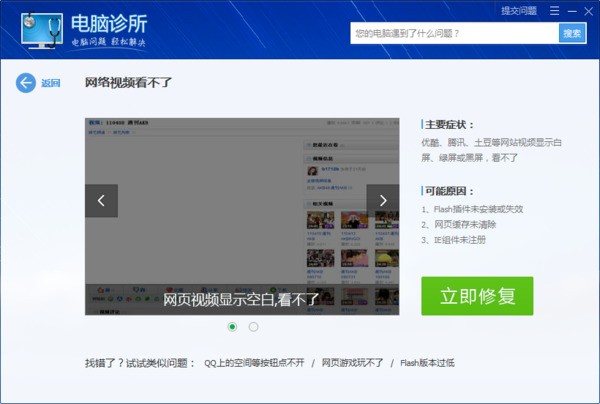Focus the problem search input field
Image resolution: width=600 pixels, height=404 pixels.
pos(455,33)
